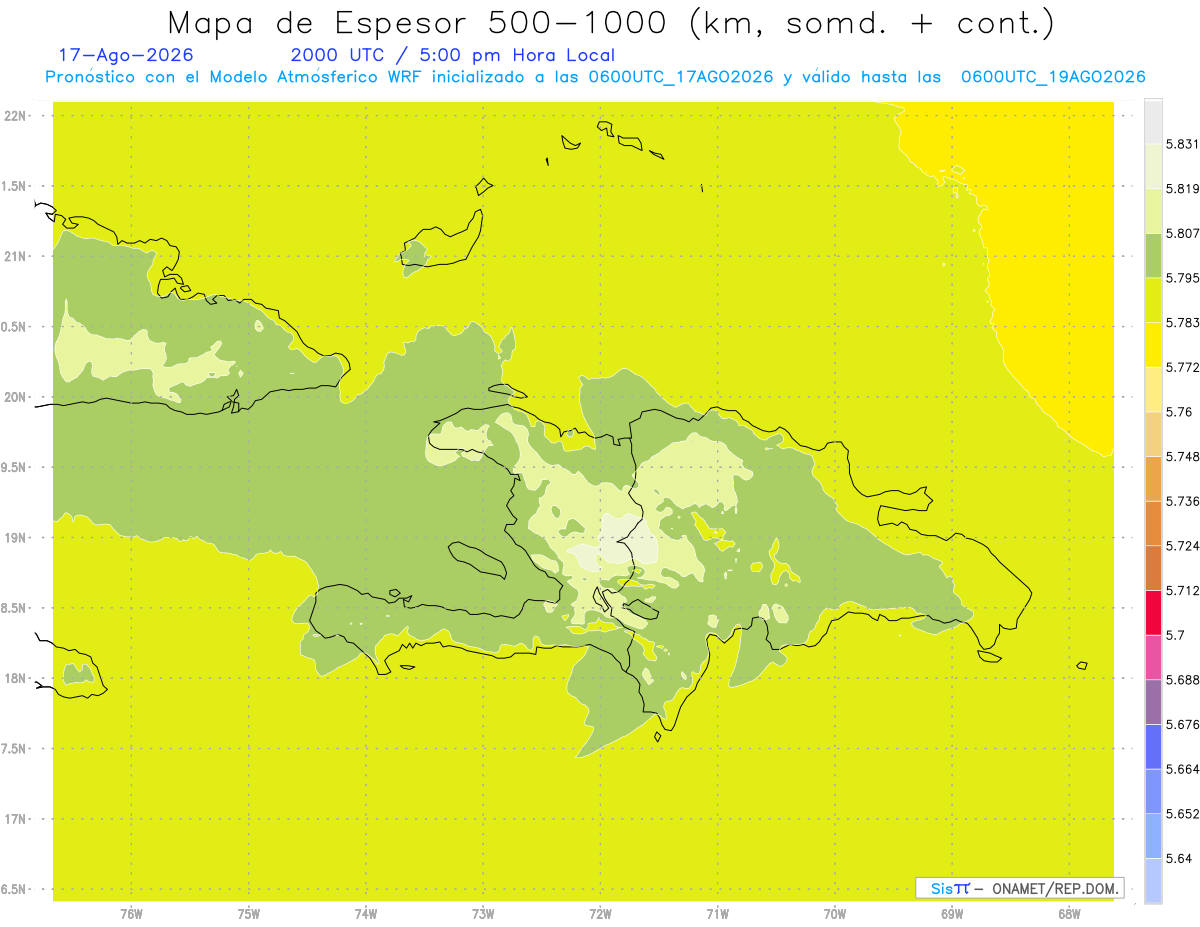Click the 5.807 legend value

(x=1182, y=233)
